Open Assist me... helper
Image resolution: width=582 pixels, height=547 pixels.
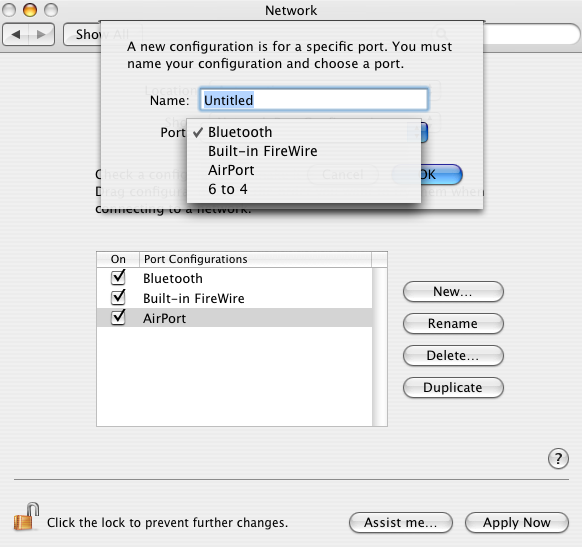[400, 523]
